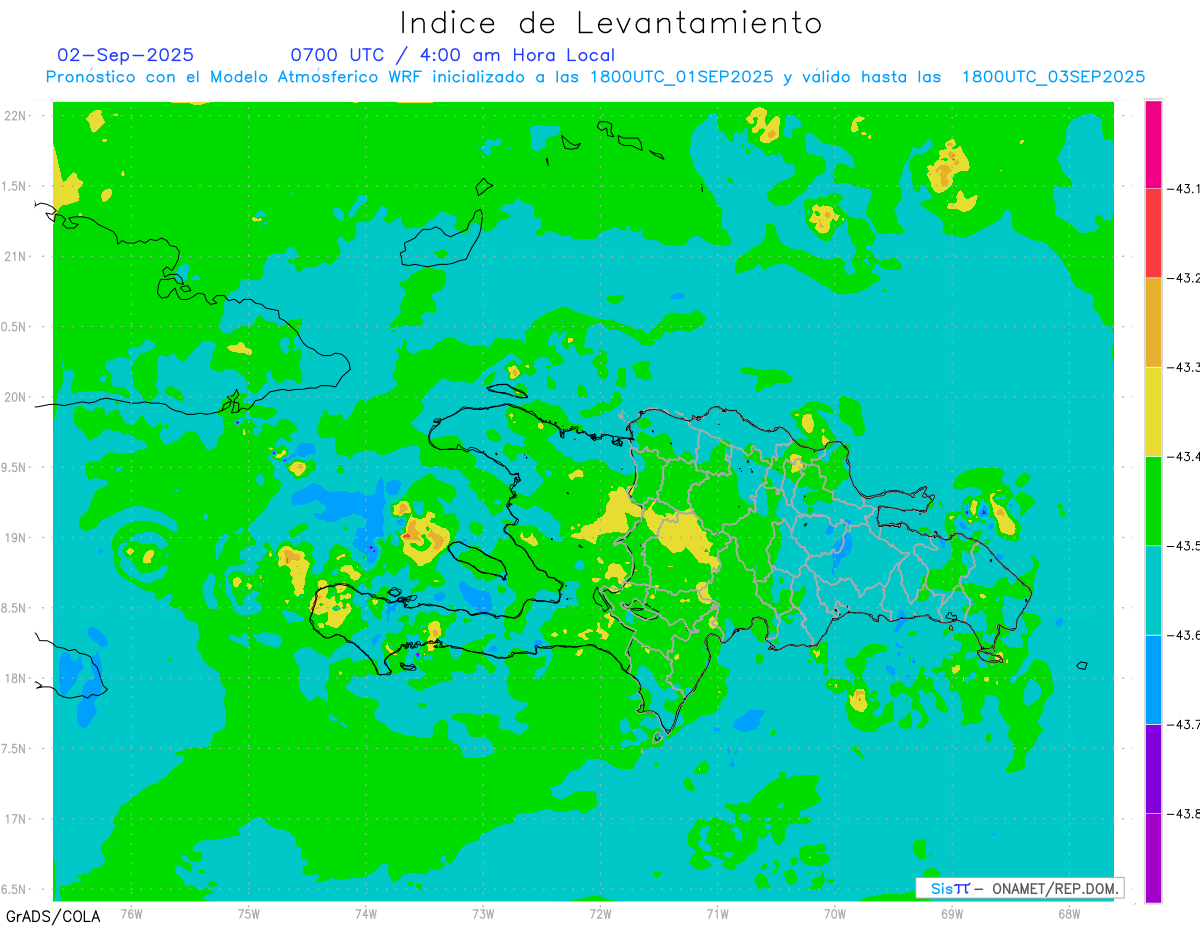Click the time label "0700 UTC / 4:00 am Hora Local"
This screenshot has height=927, width=1200.
(453, 55)
